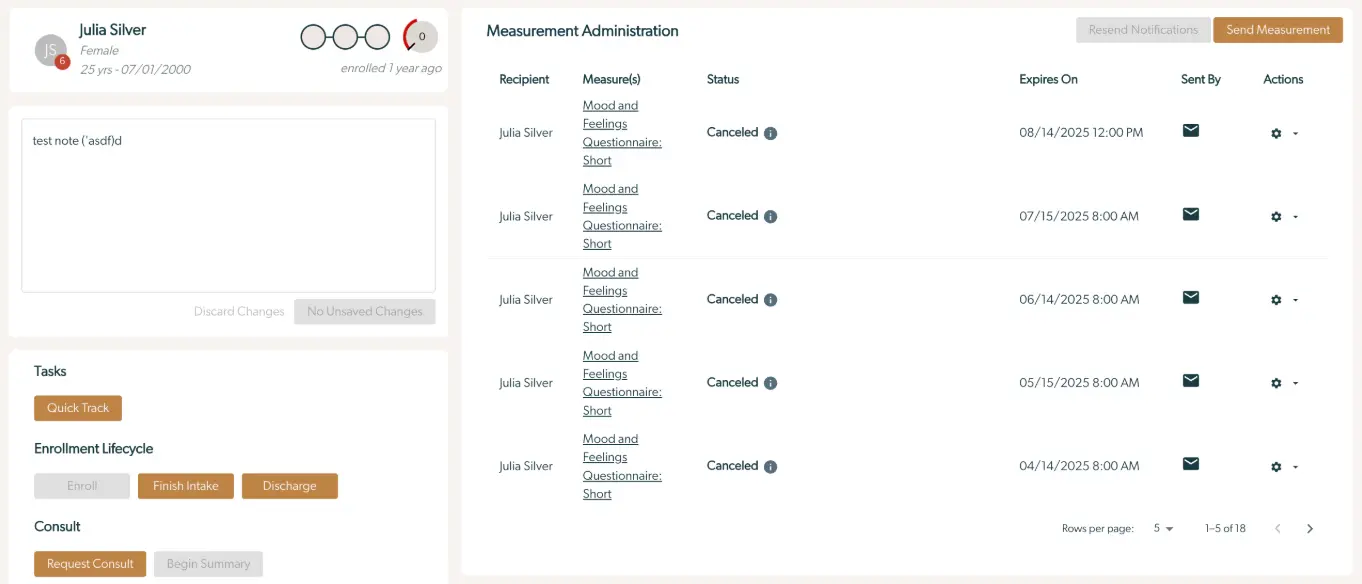Open the gear actions icon on the first measurement row
The width and height of the screenshot is (1362, 584).
click(x=1276, y=131)
